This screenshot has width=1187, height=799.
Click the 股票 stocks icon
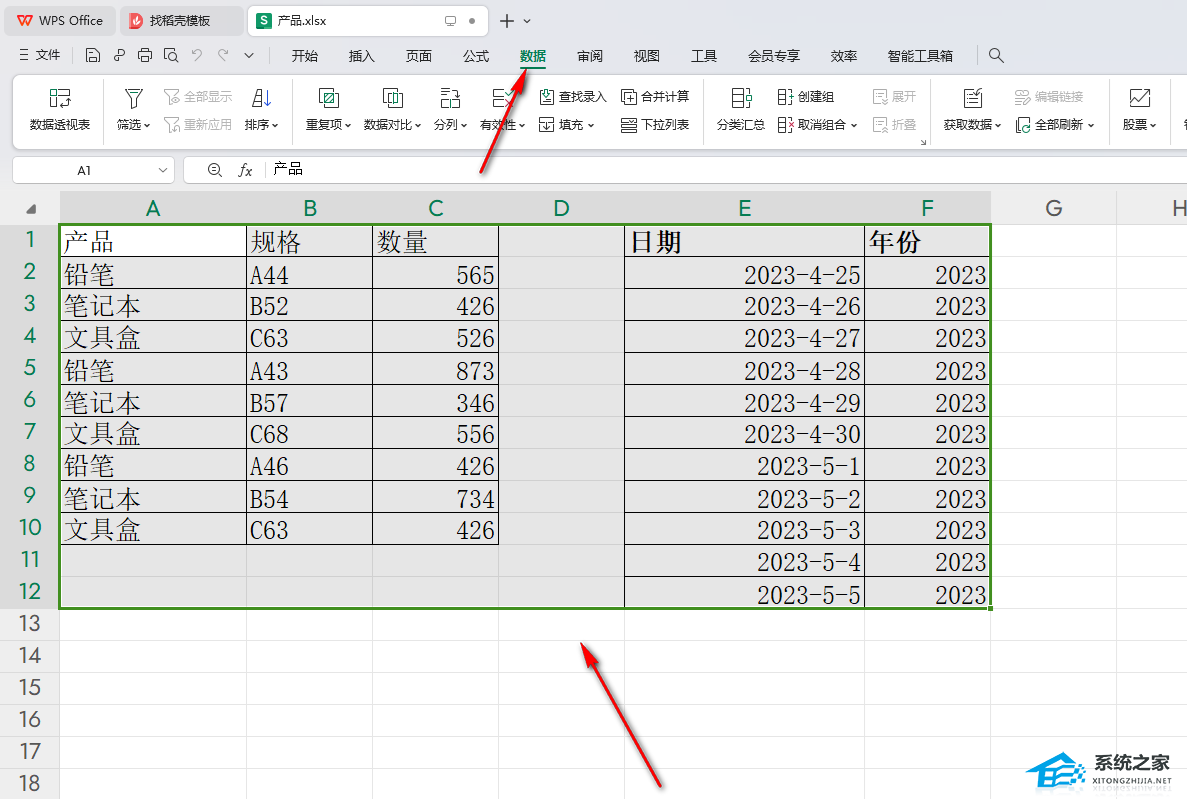click(1139, 98)
